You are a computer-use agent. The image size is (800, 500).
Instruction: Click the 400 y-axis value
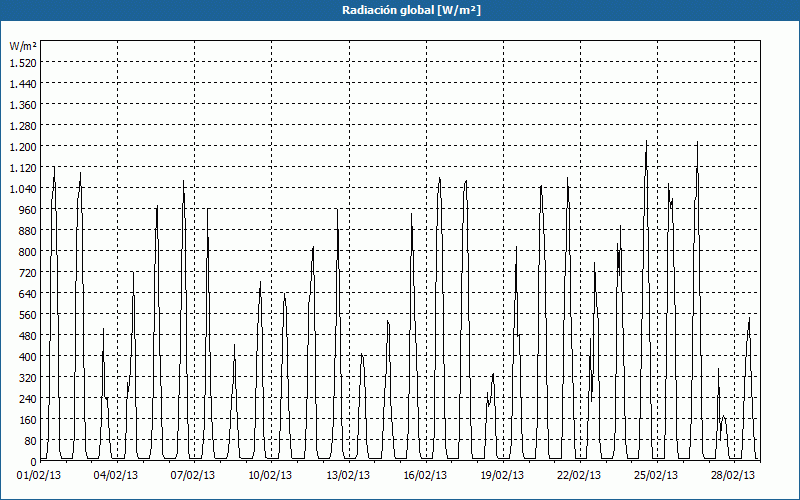click(28, 357)
